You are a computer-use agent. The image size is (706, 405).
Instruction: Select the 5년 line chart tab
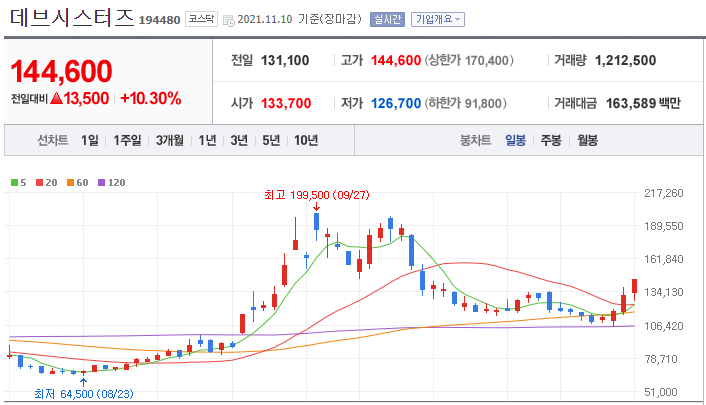(x=271, y=141)
